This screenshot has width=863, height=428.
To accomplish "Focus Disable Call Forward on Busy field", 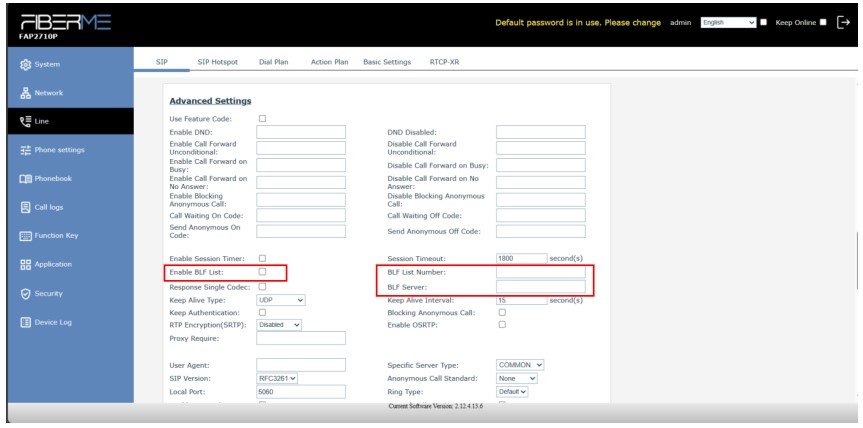I will (x=540, y=165).
